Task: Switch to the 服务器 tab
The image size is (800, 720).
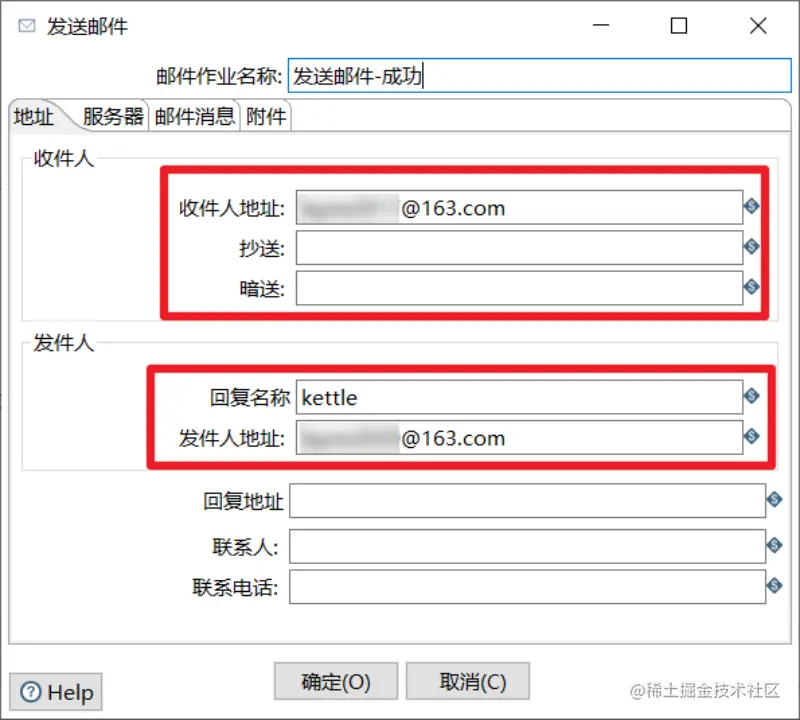Action: (113, 116)
